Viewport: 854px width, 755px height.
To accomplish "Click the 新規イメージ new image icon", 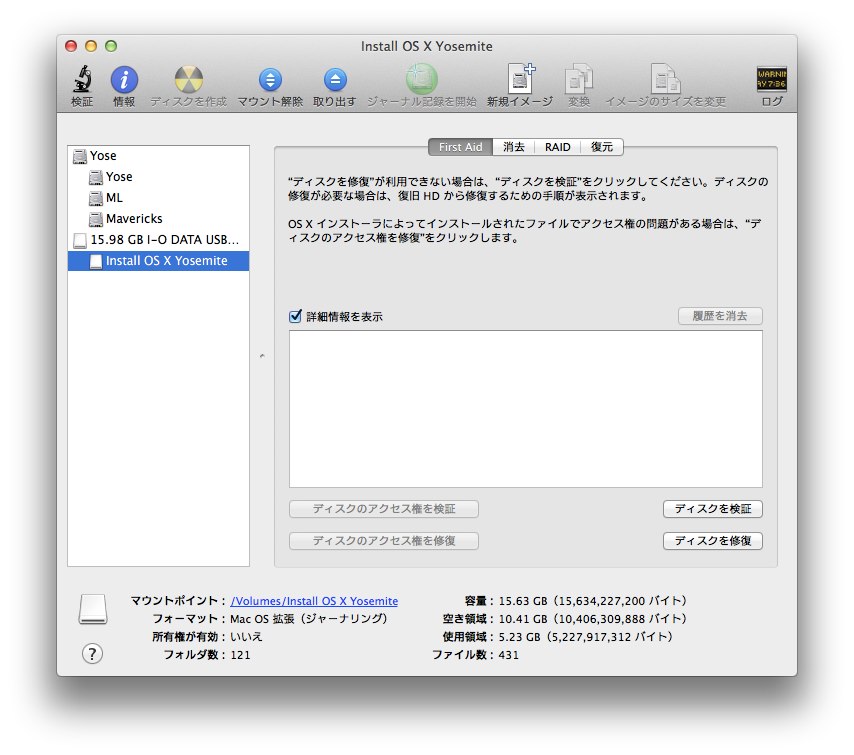I will click(x=521, y=78).
